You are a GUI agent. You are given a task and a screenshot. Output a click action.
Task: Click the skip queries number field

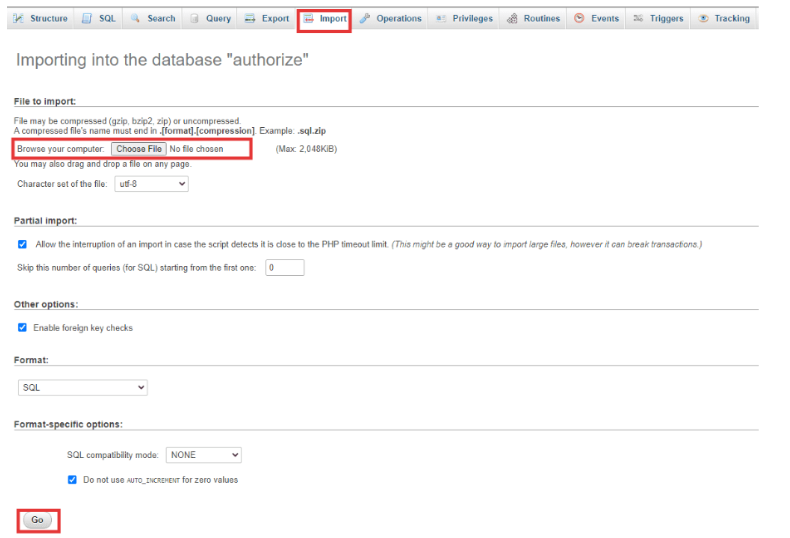point(284,268)
